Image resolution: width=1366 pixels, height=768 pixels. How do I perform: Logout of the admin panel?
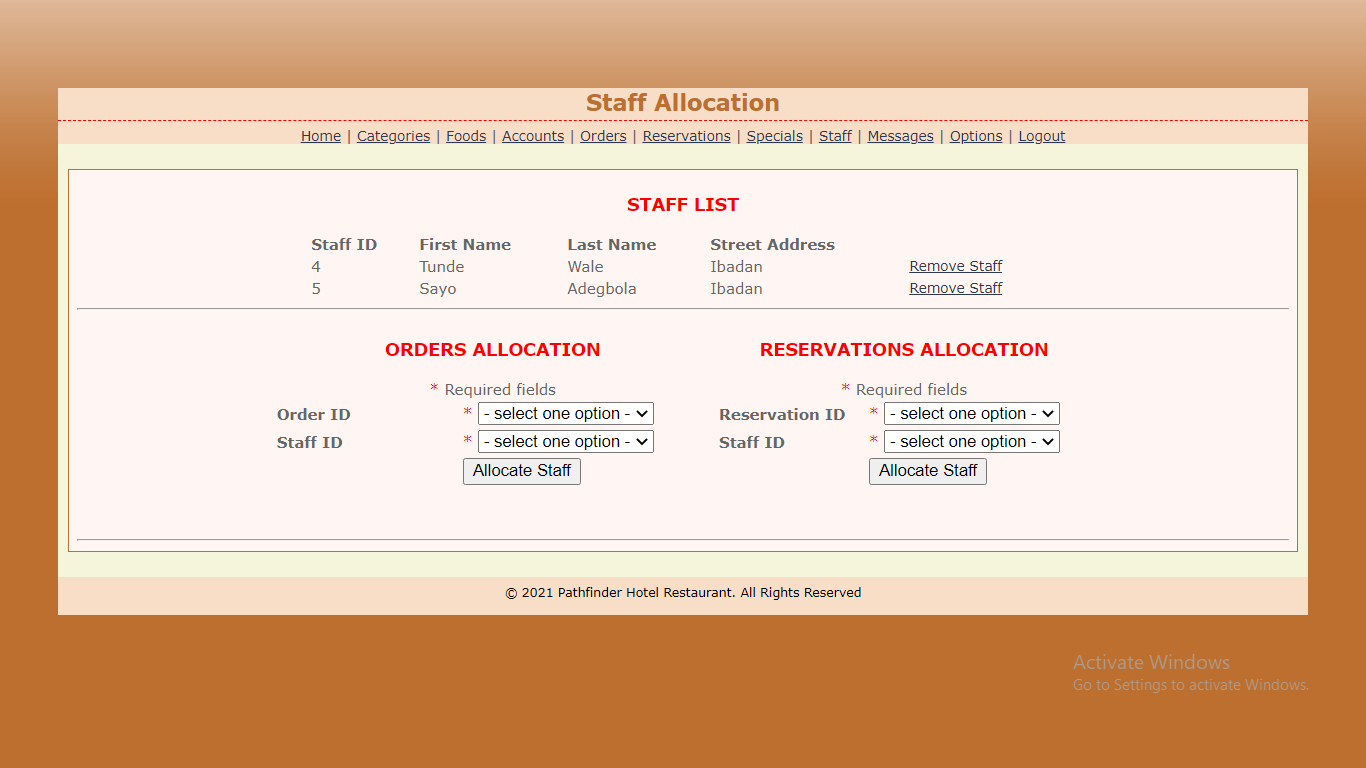tap(1041, 136)
